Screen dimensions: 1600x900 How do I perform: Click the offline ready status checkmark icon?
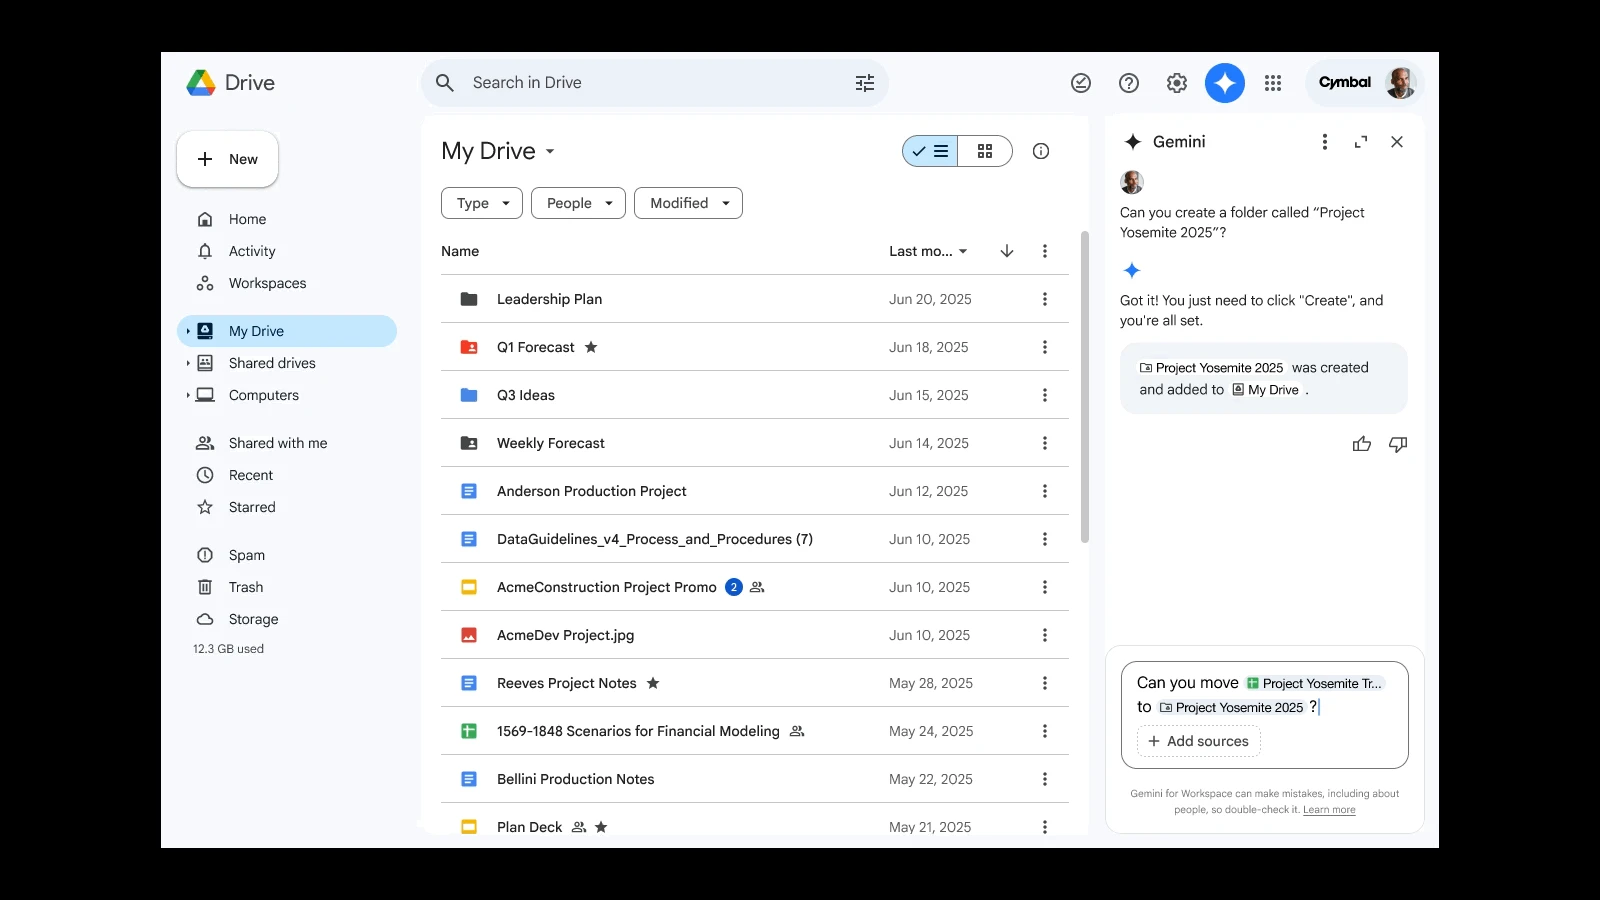coord(1081,83)
